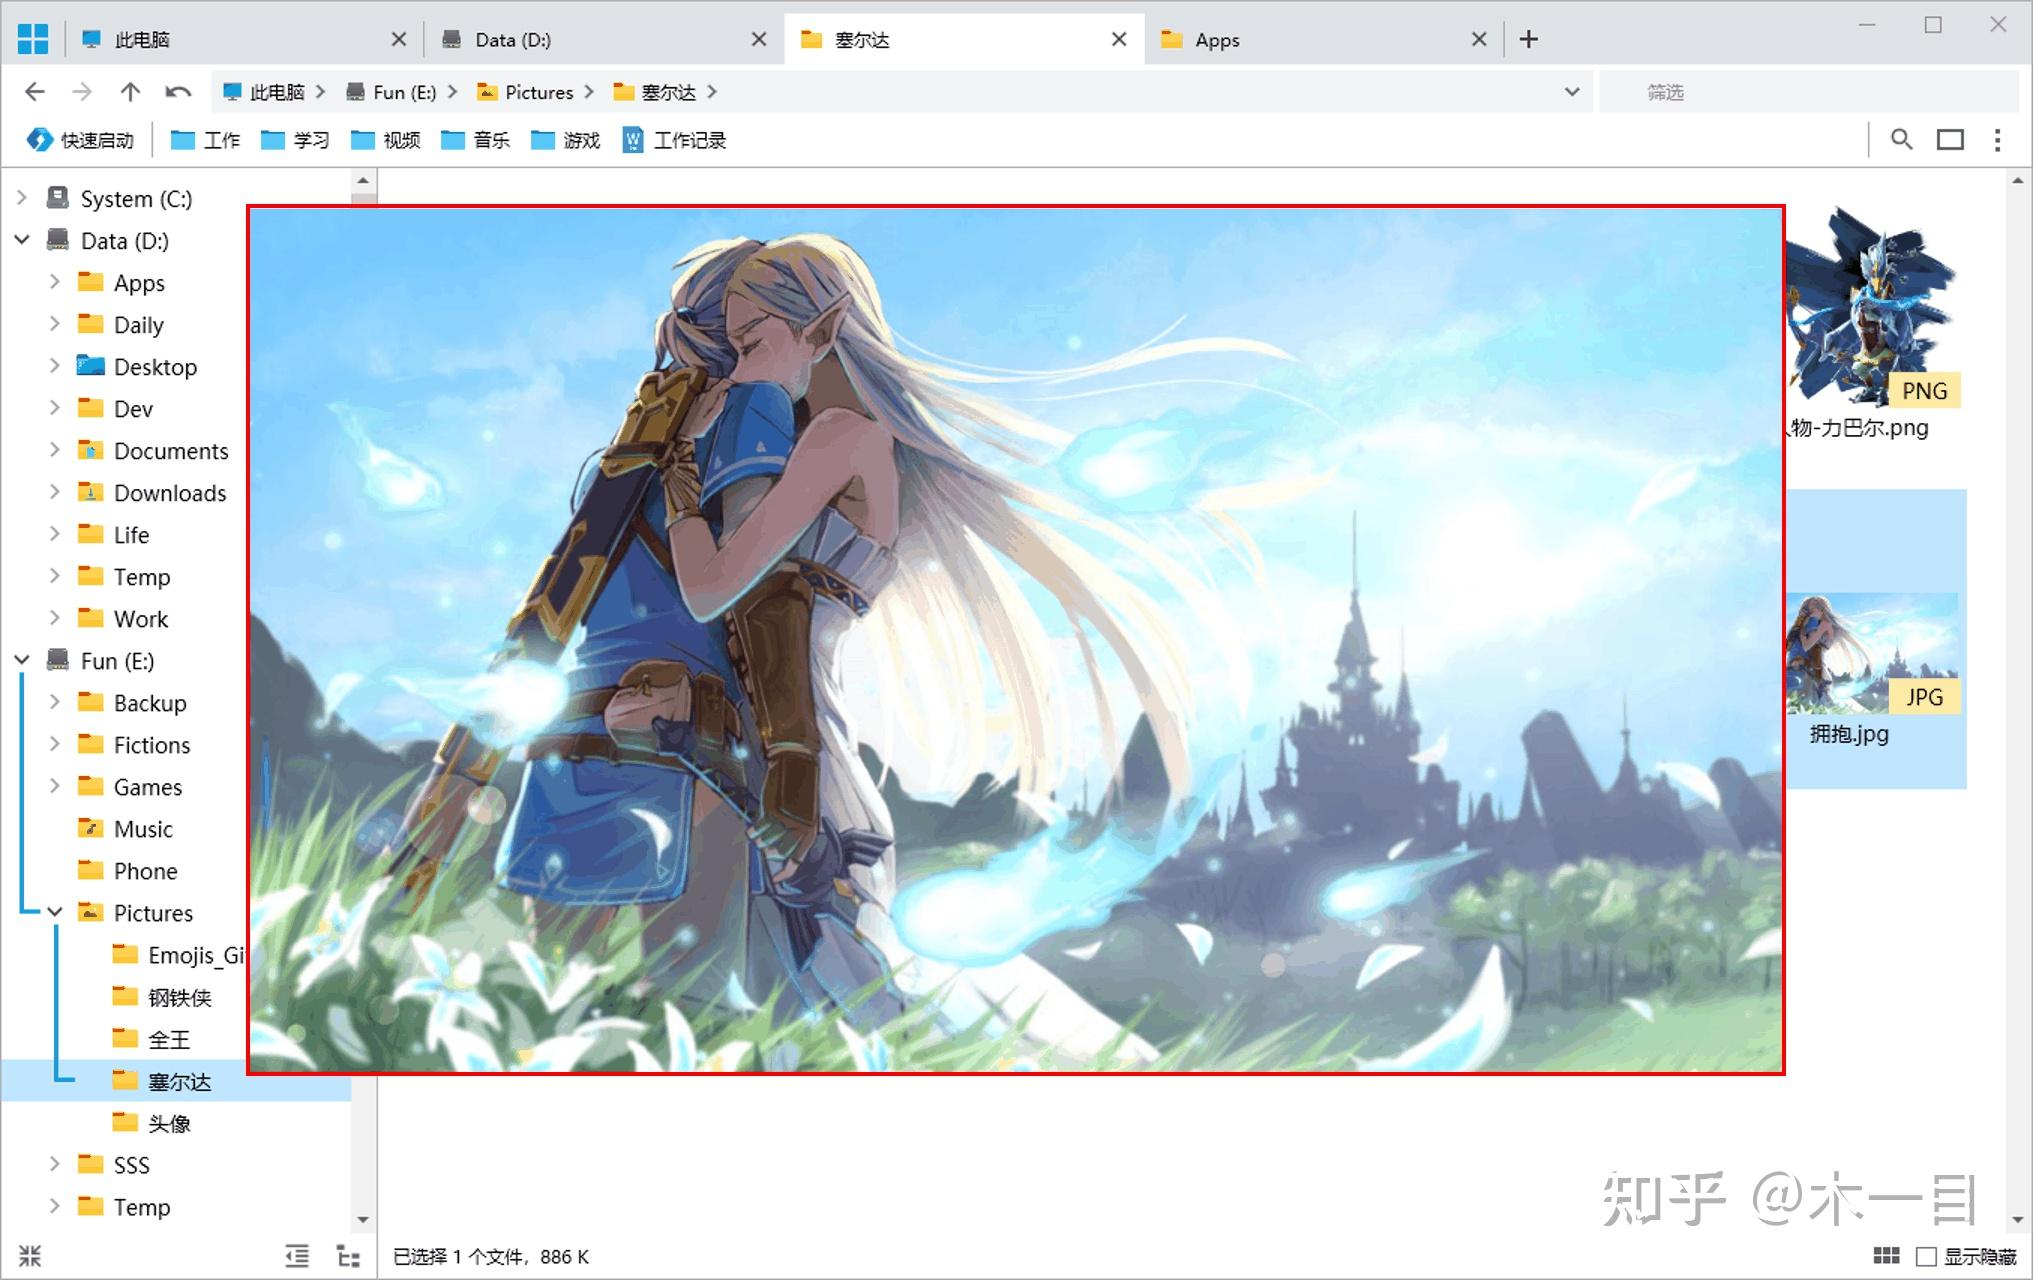Click the large image preview popup
This screenshot has height=1280, width=2033.
click(x=1016, y=640)
